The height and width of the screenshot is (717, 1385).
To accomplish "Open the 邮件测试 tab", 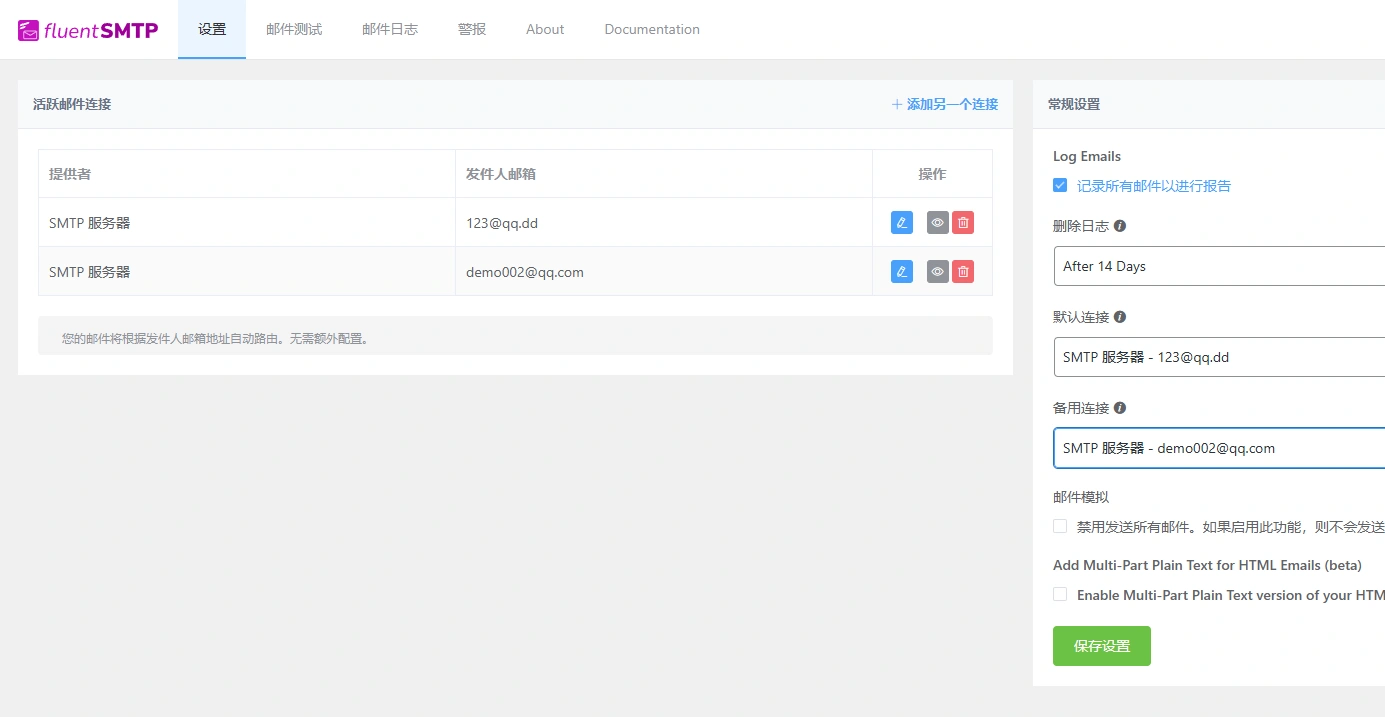I will (293, 29).
